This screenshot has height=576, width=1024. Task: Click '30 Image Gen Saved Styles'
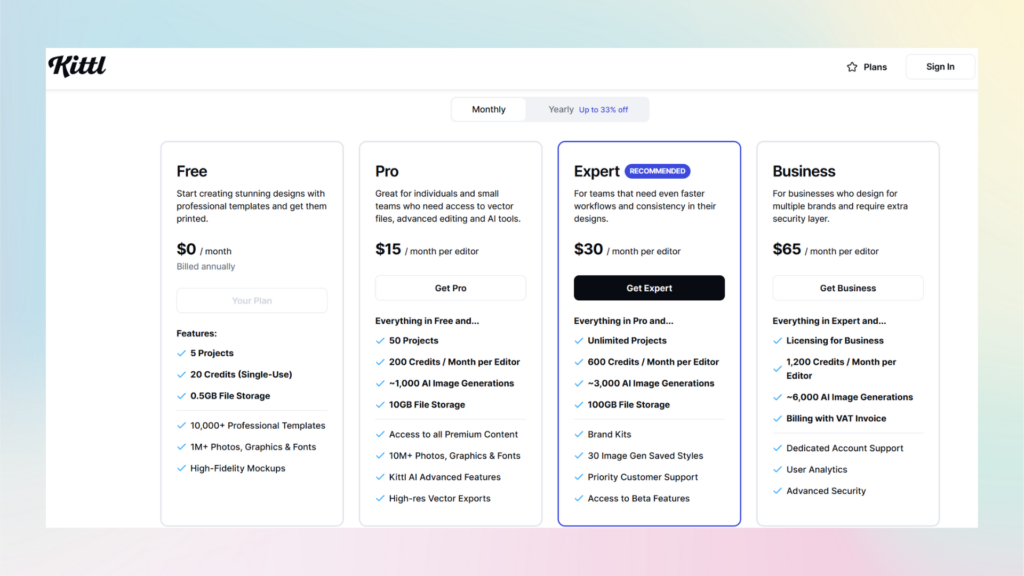point(645,456)
